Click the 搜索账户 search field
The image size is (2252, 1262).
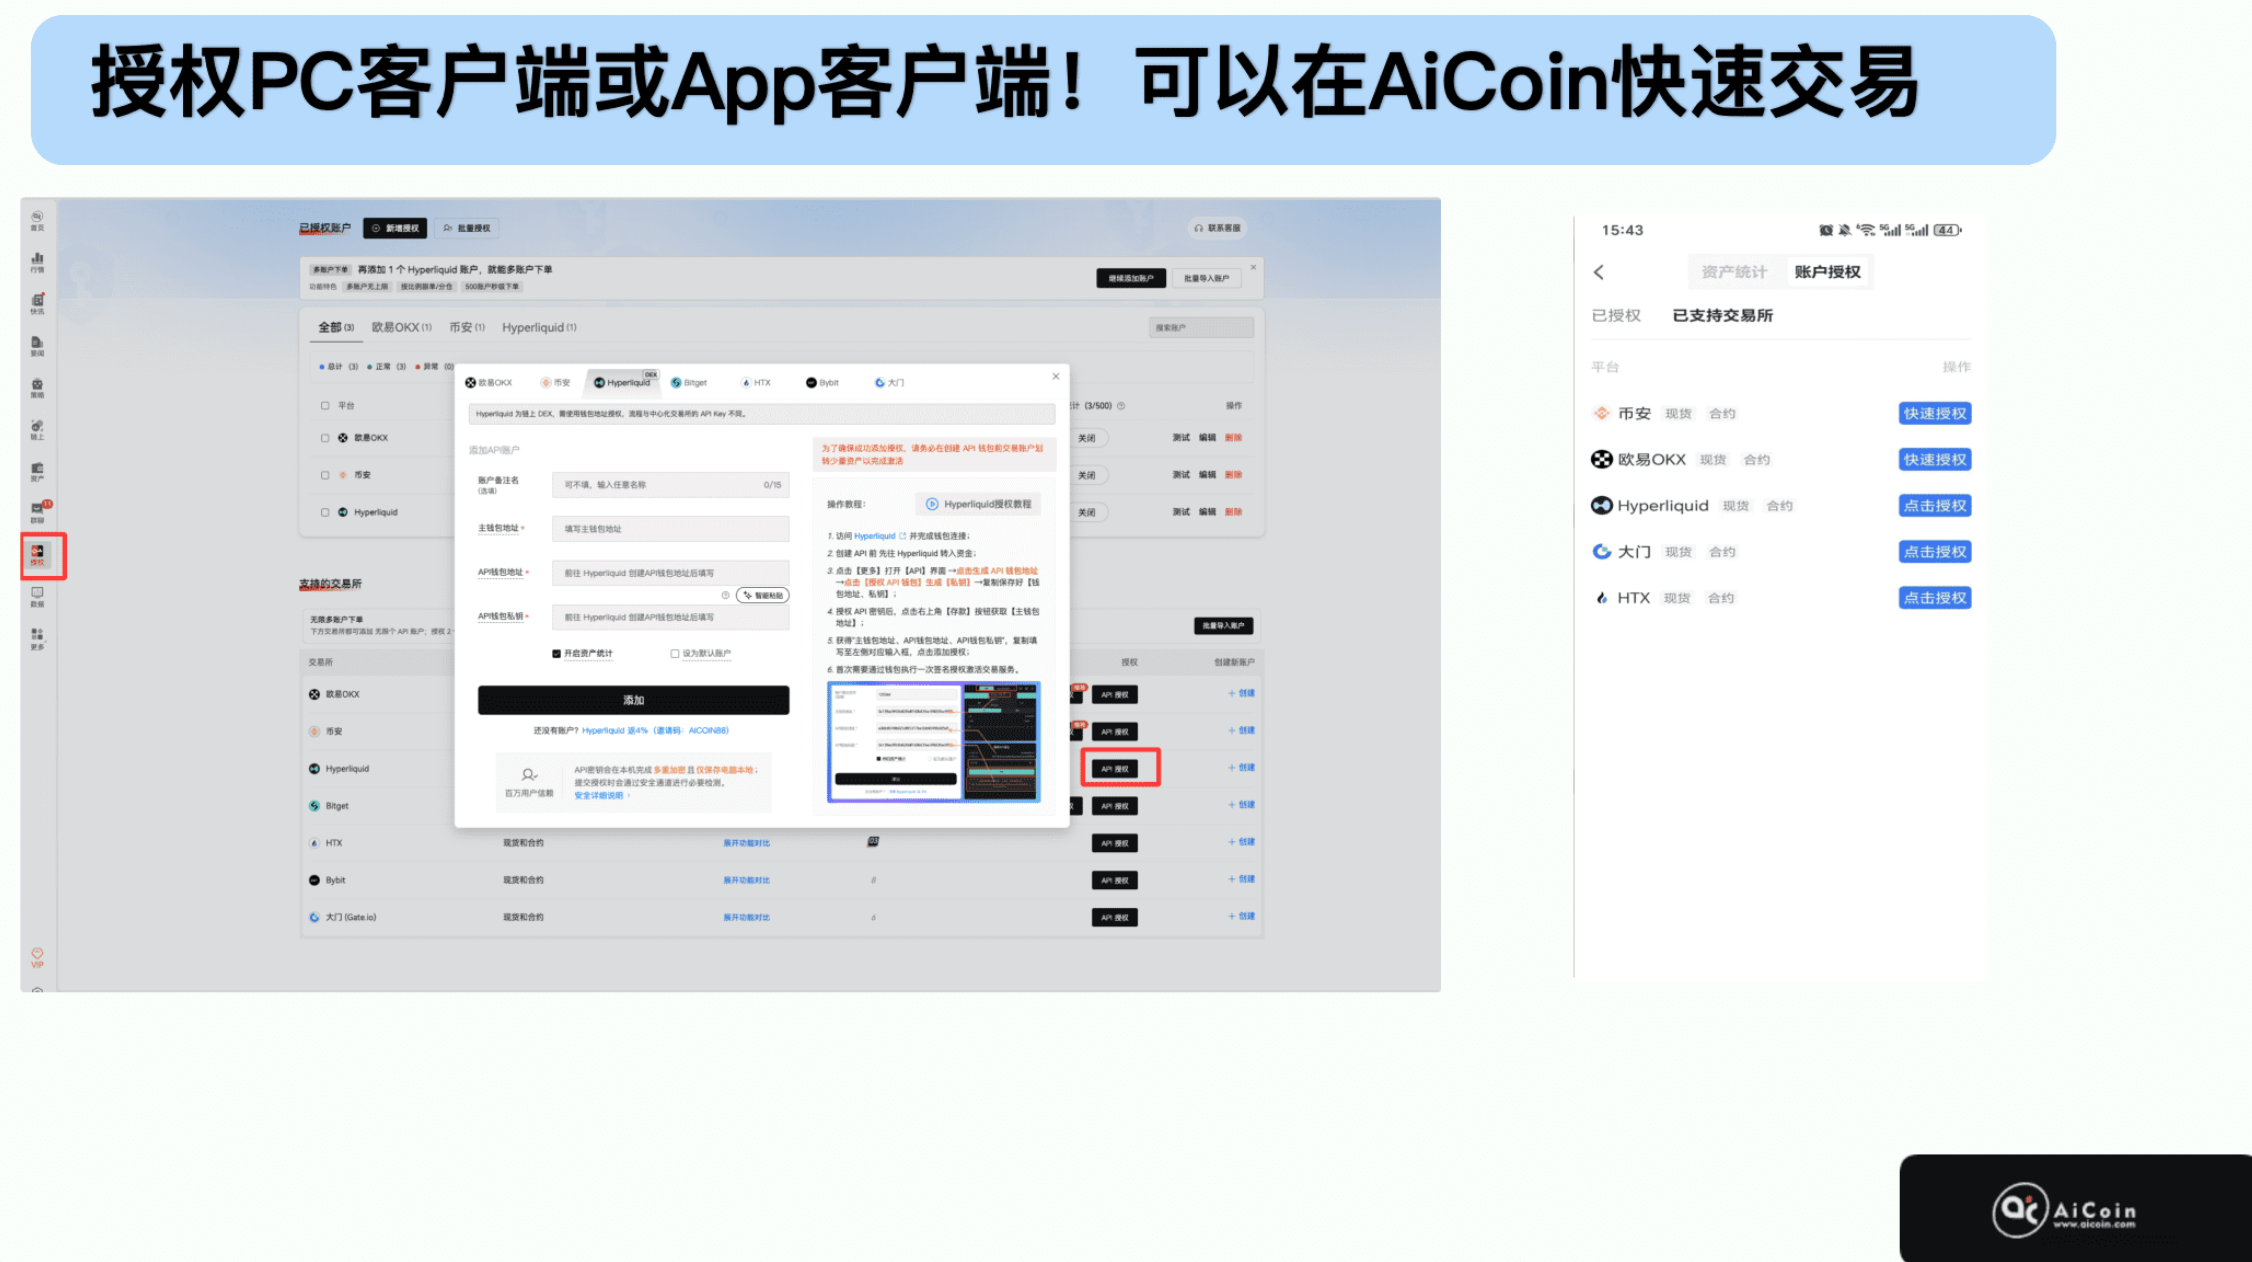pos(1200,327)
